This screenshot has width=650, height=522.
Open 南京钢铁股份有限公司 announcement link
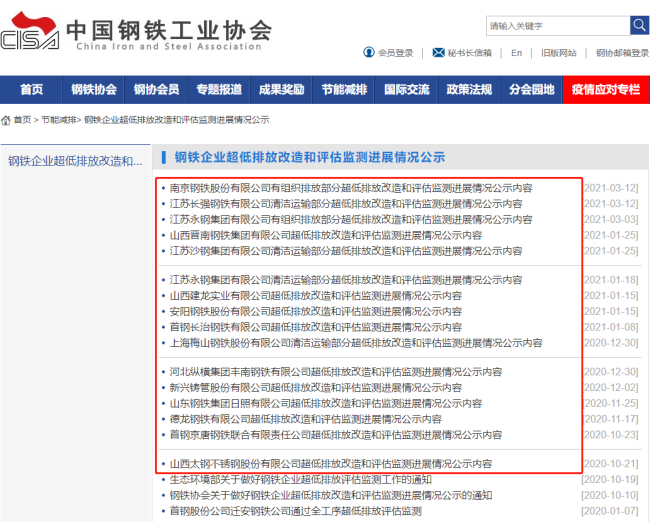[351, 188]
